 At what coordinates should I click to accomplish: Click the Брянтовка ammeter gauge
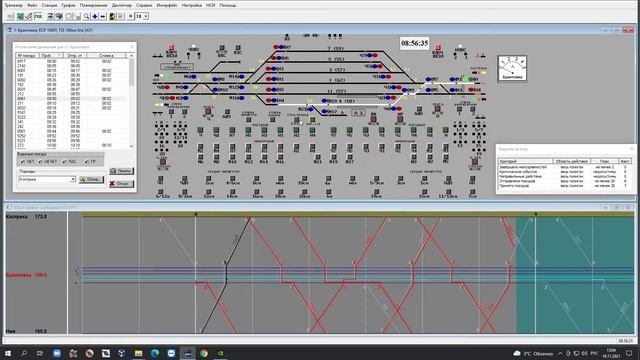click(x=512, y=68)
